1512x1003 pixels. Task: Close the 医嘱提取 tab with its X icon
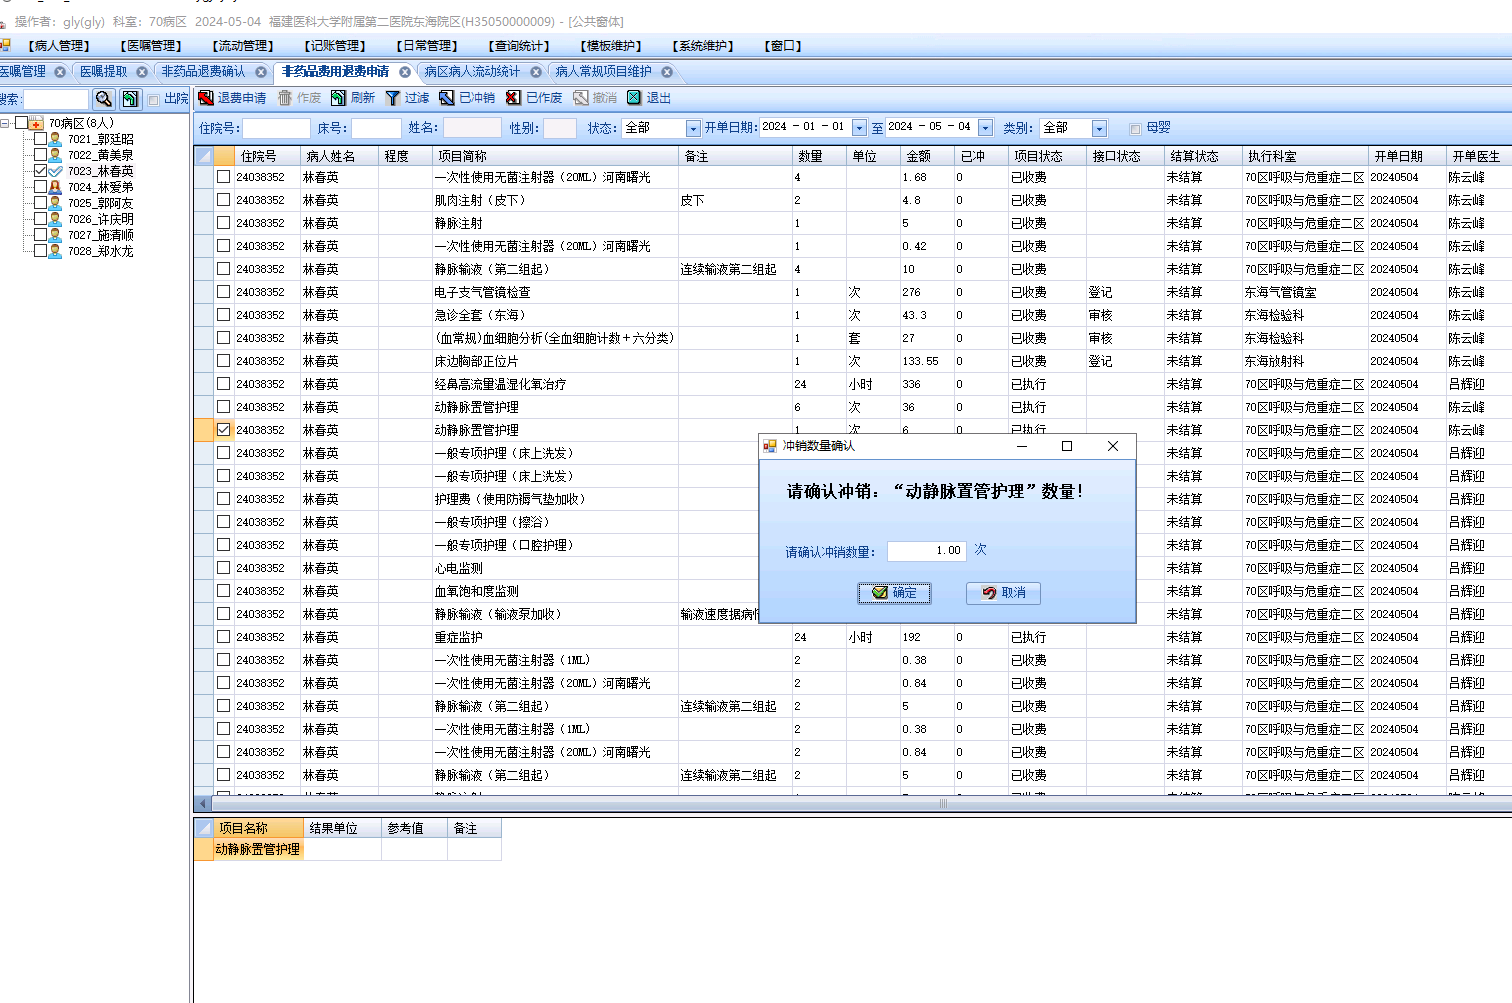(142, 72)
